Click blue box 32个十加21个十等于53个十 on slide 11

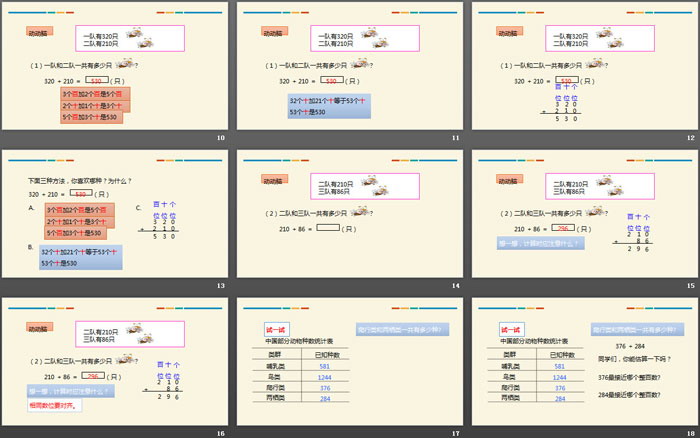(x=329, y=106)
